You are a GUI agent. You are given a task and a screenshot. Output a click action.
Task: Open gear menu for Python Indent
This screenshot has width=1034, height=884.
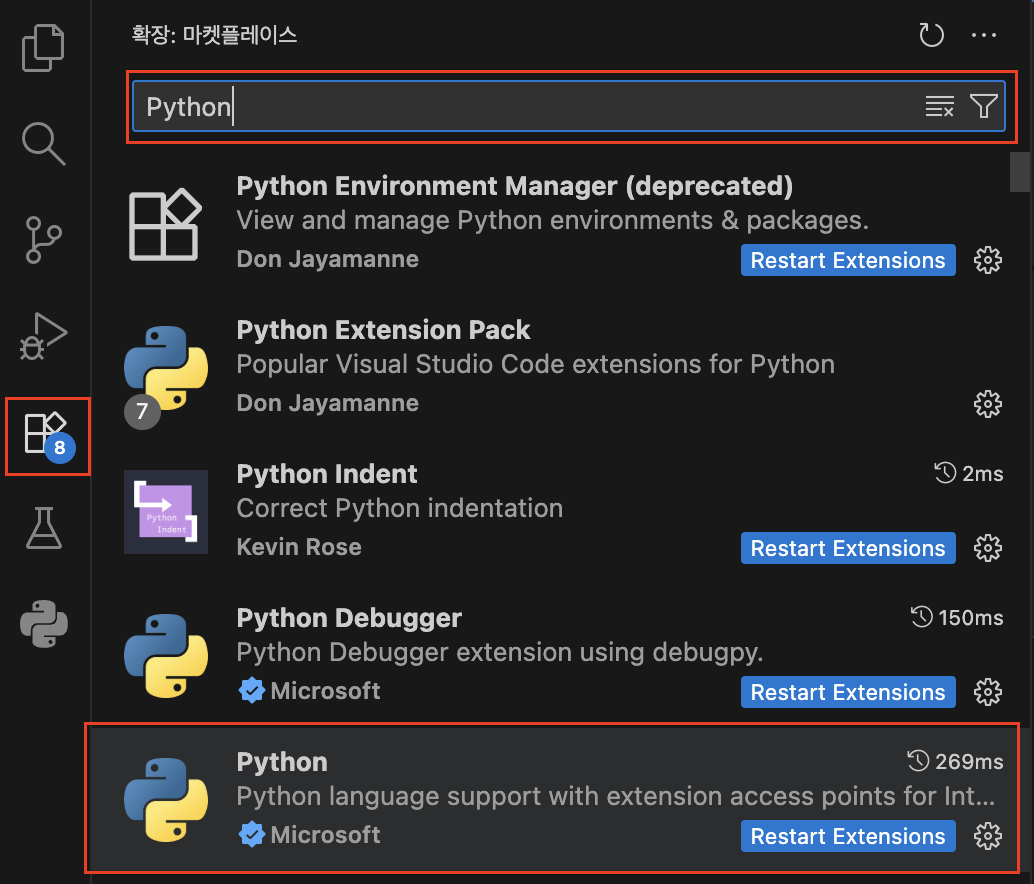(987, 548)
